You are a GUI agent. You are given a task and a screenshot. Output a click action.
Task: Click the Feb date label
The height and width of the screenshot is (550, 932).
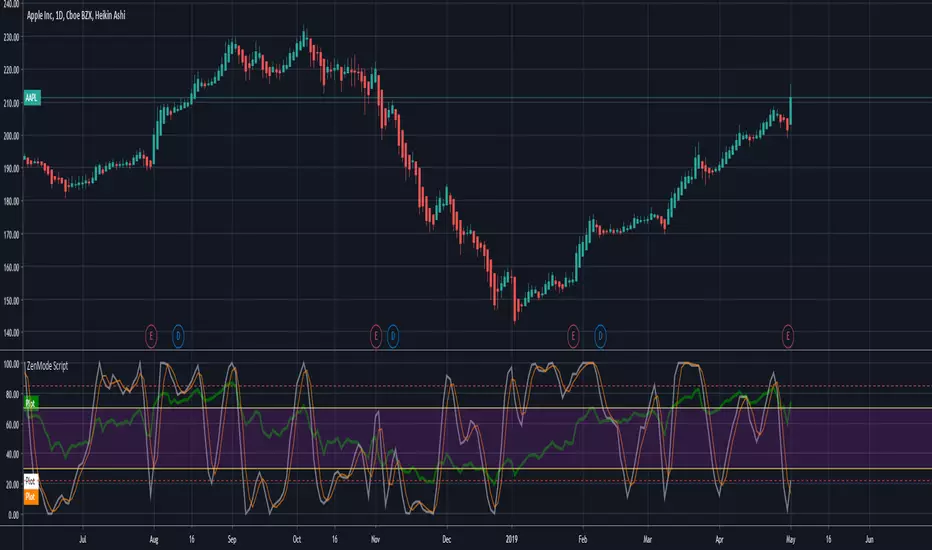(x=582, y=539)
